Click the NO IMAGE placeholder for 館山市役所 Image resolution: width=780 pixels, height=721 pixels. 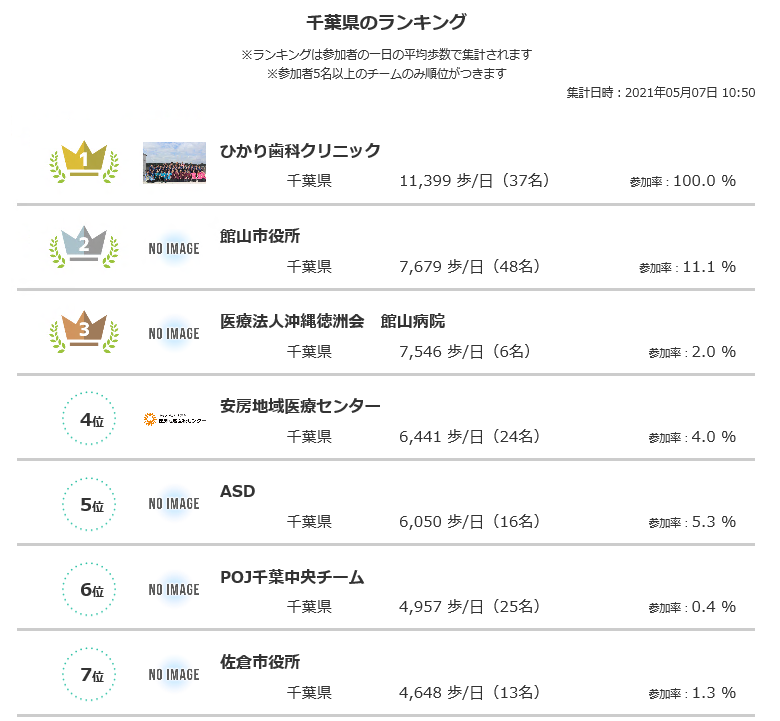[x=174, y=248]
